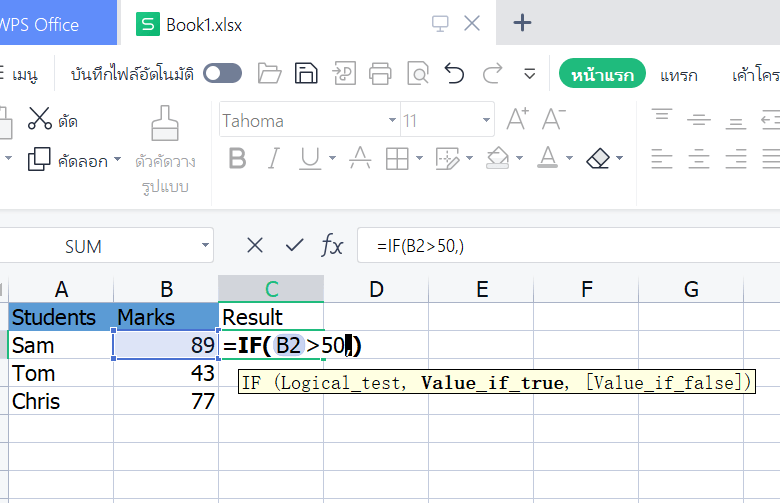This screenshot has height=503, width=780.
Task: Click the monitor icon on Book1 tab
Action: tap(440, 23)
